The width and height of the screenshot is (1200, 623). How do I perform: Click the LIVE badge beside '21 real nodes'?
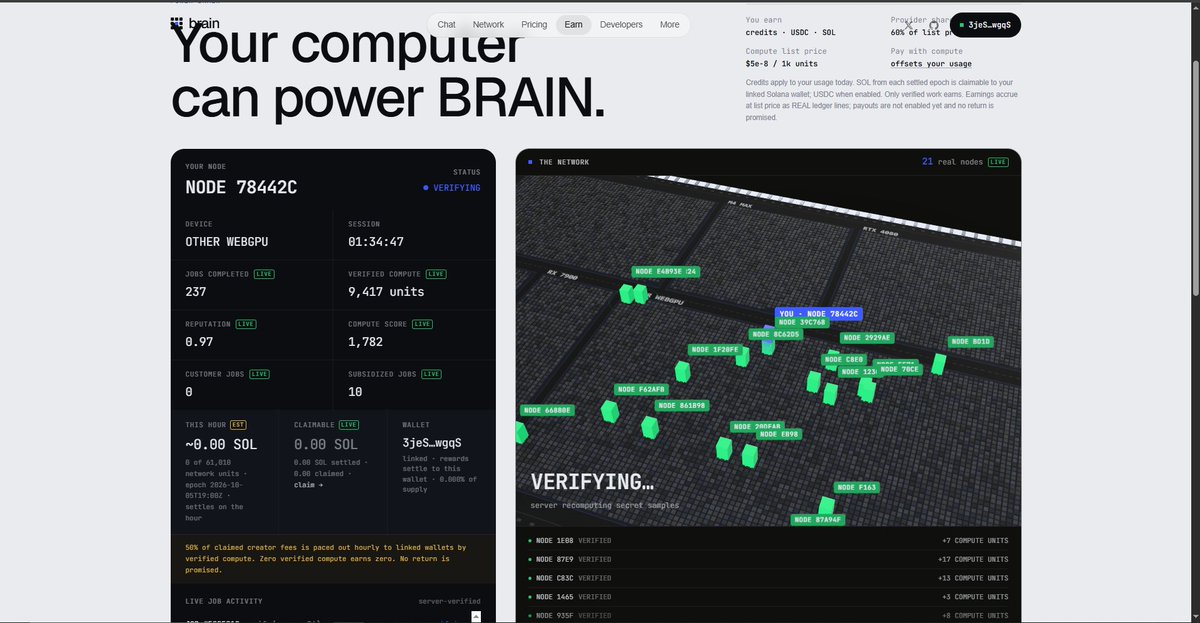tap(998, 162)
